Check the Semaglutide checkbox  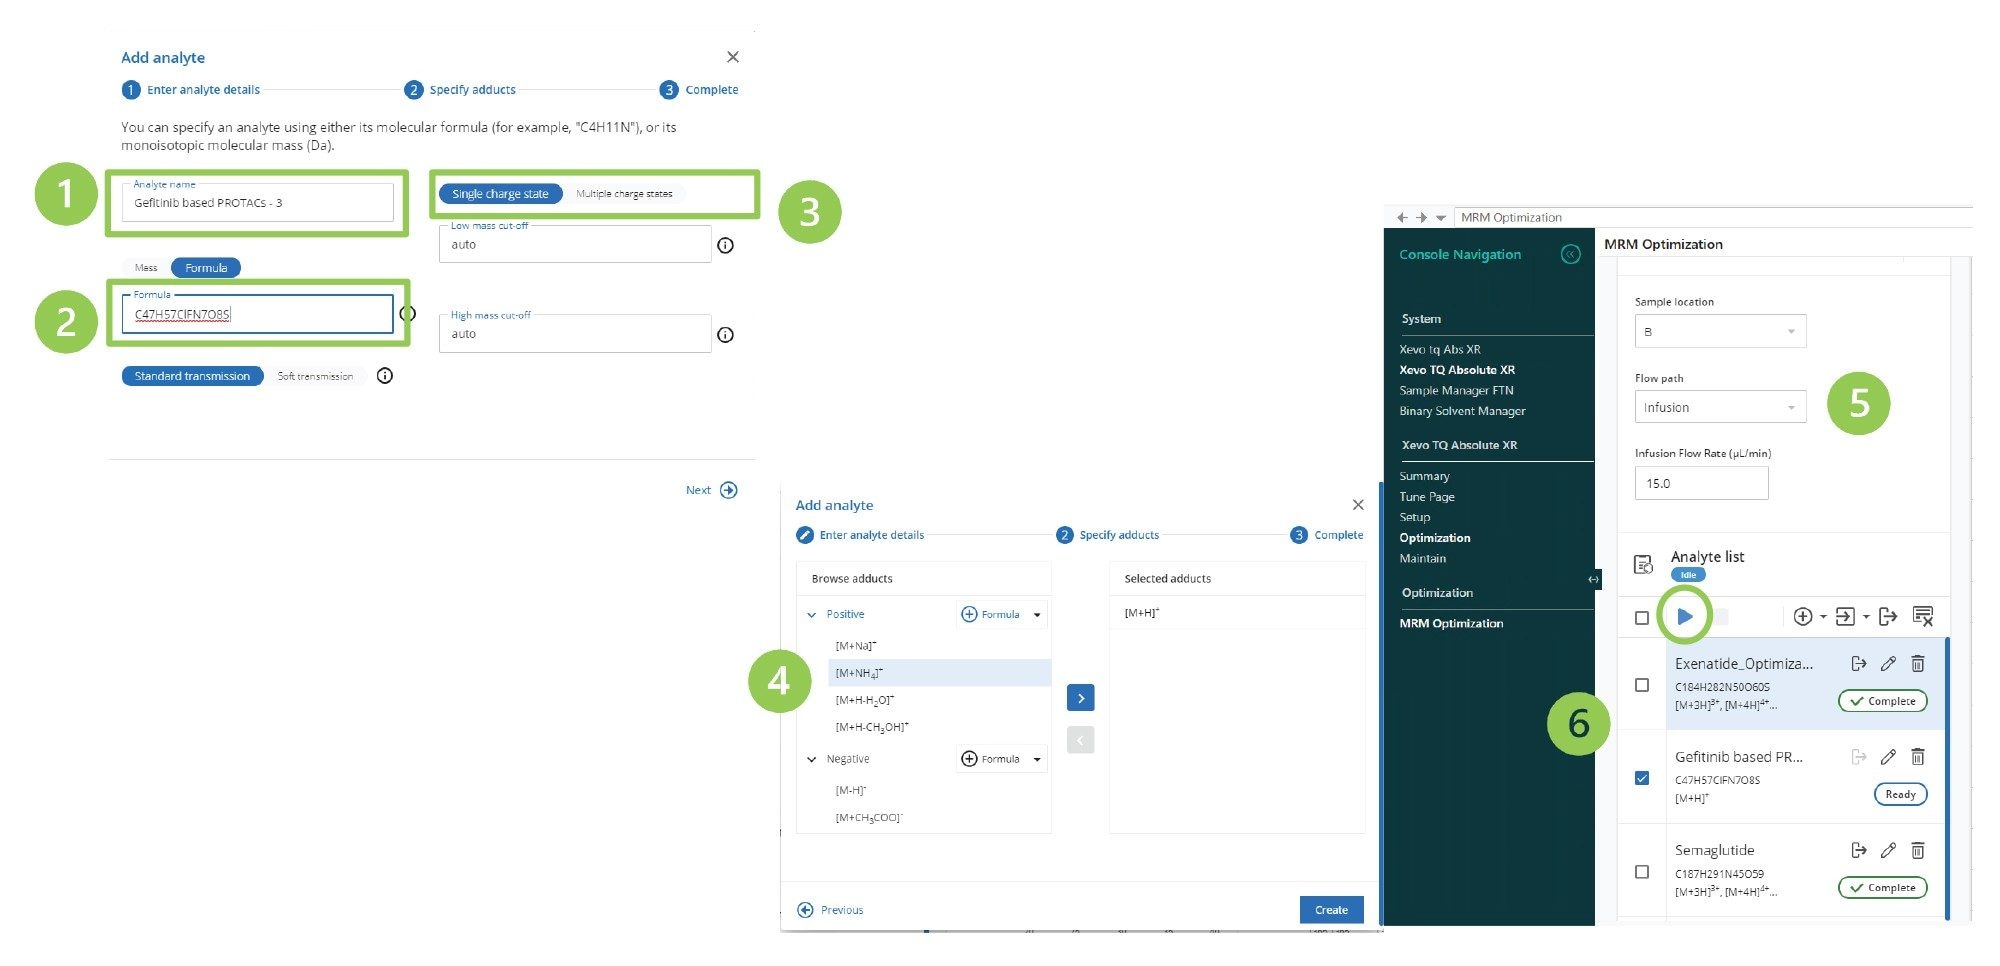coord(1642,871)
